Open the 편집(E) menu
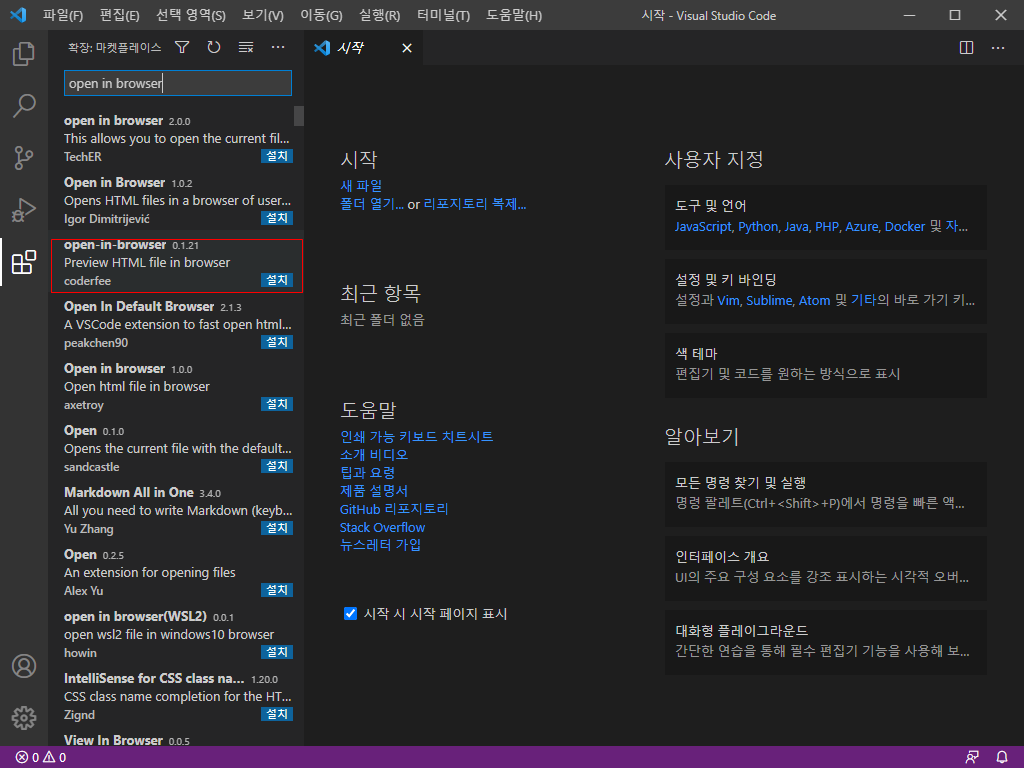Image resolution: width=1024 pixels, height=768 pixels. (120, 15)
